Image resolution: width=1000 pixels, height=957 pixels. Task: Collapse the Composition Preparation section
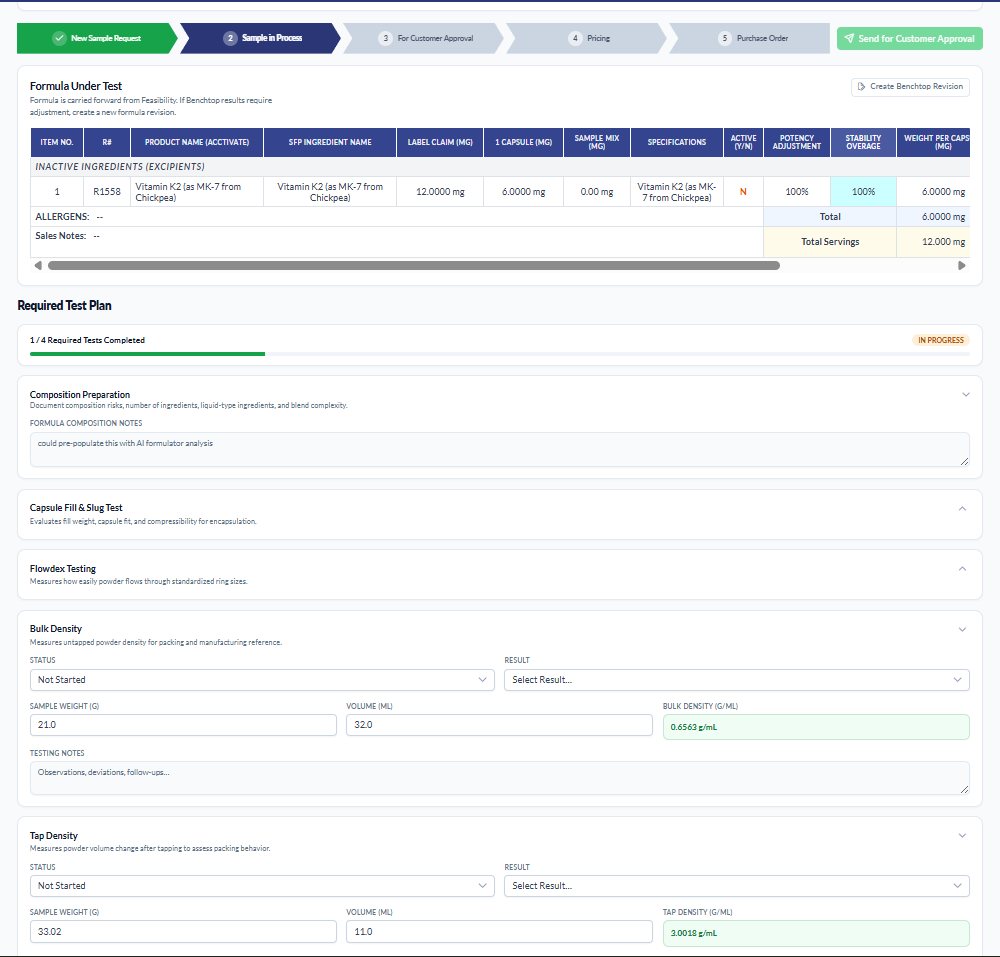click(x=966, y=395)
